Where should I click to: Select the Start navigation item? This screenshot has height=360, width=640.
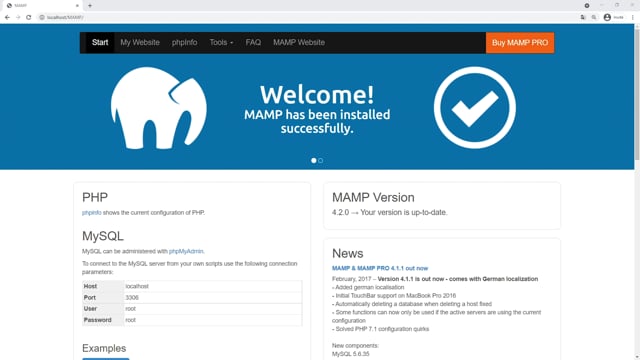(x=100, y=42)
